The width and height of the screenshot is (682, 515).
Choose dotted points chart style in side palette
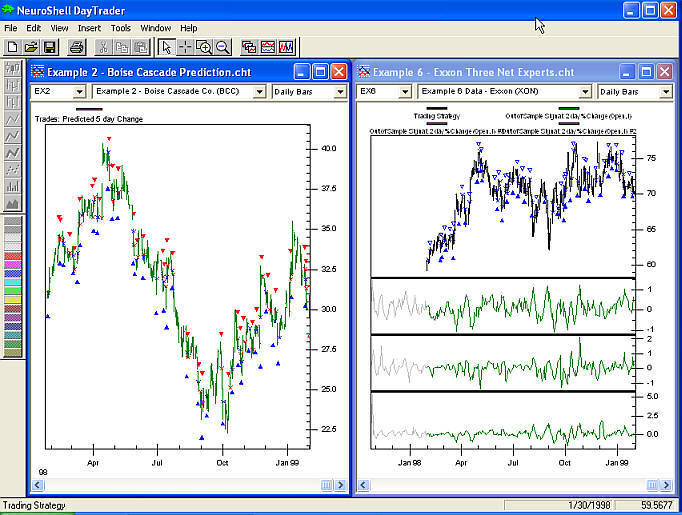click(x=13, y=170)
